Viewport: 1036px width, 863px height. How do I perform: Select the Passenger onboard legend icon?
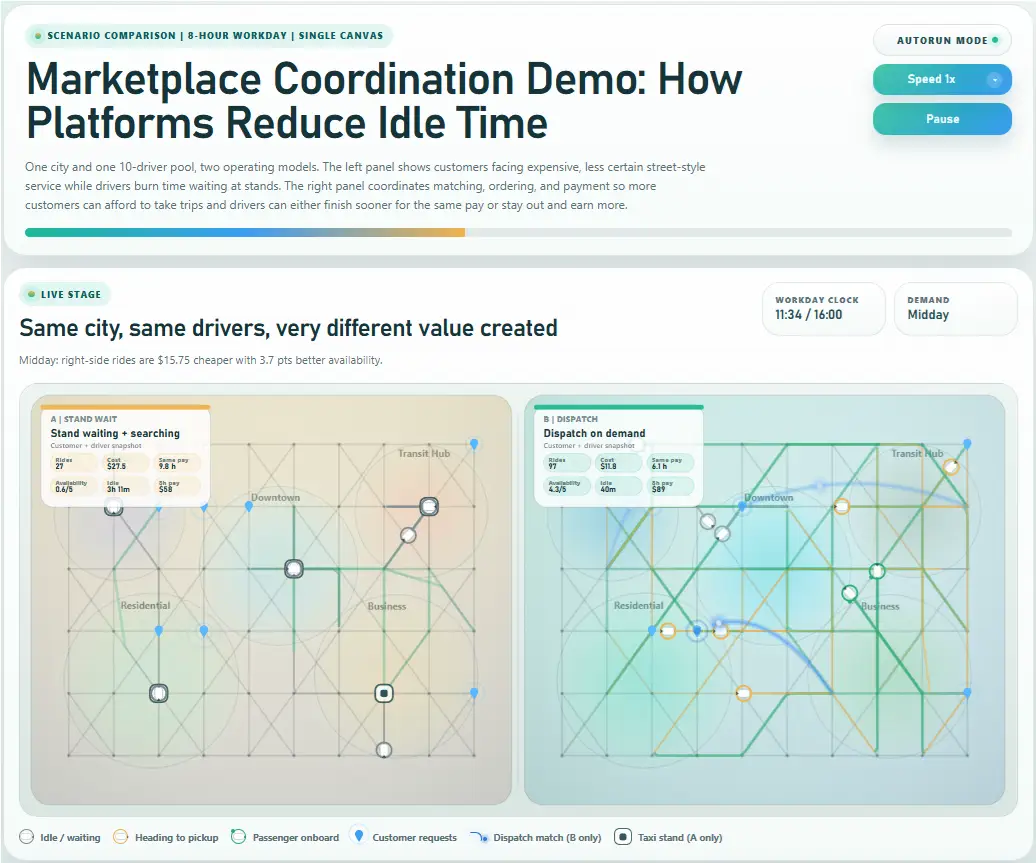coord(240,837)
